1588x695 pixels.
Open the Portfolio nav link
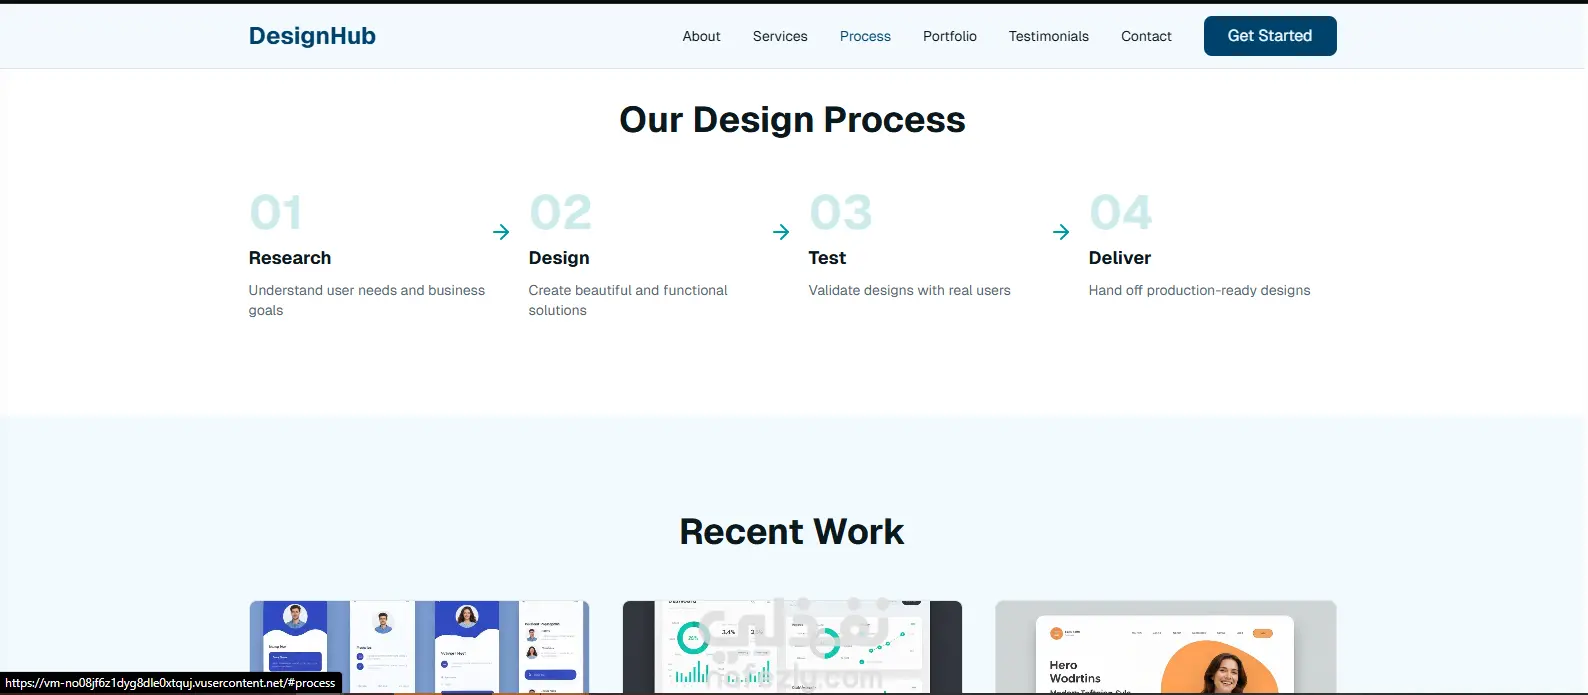[950, 36]
